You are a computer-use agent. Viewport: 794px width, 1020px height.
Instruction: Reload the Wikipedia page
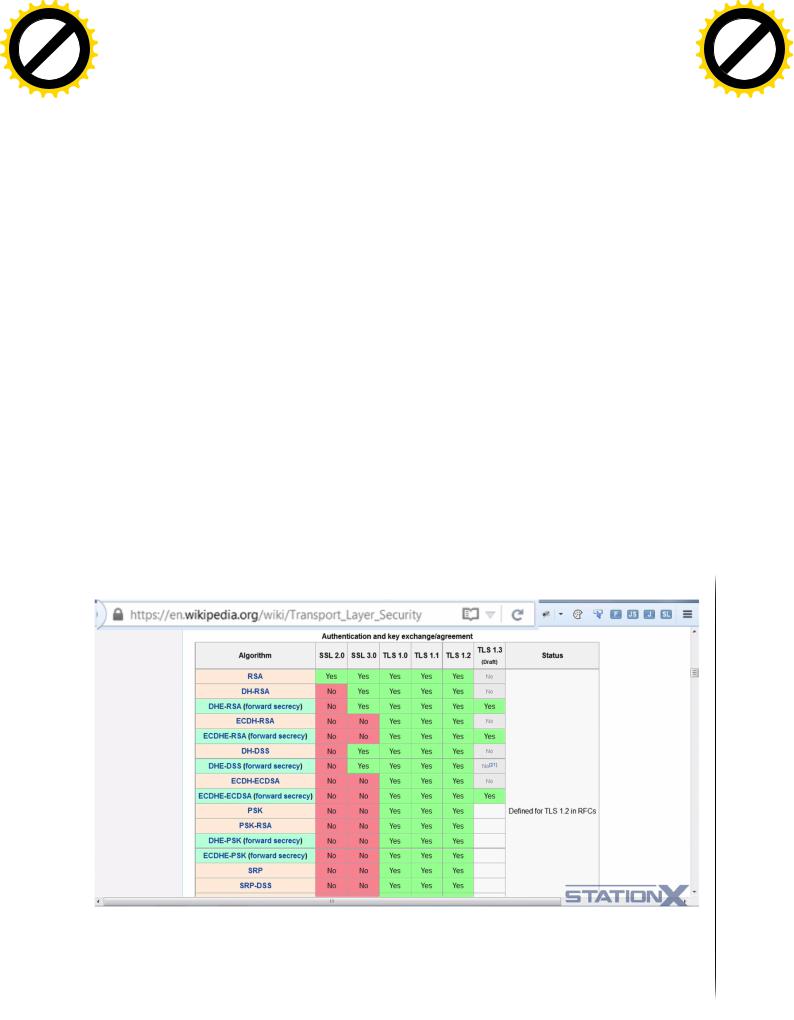(x=517, y=615)
